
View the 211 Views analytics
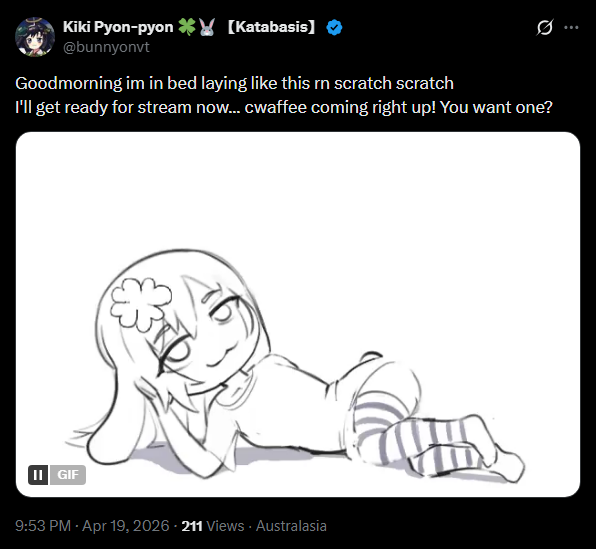point(212,526)
